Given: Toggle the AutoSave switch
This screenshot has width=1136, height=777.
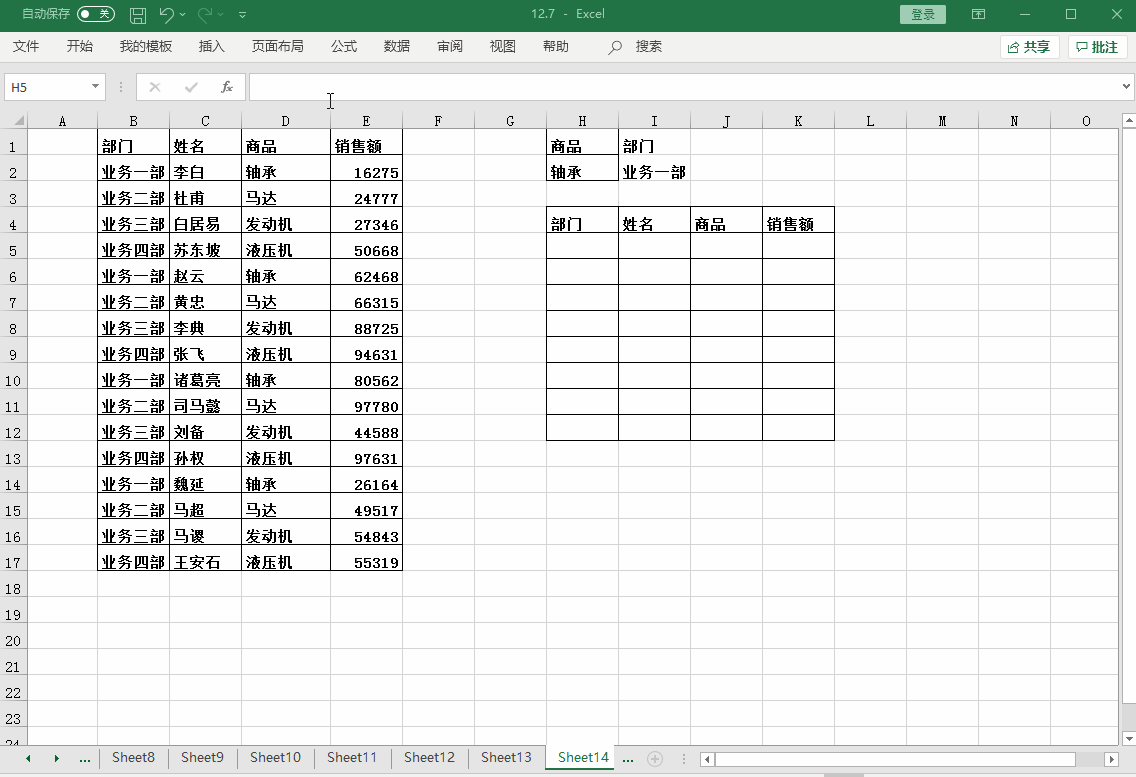Looking at the screenshot, I should pyautogui.click(x=96, y=14).
